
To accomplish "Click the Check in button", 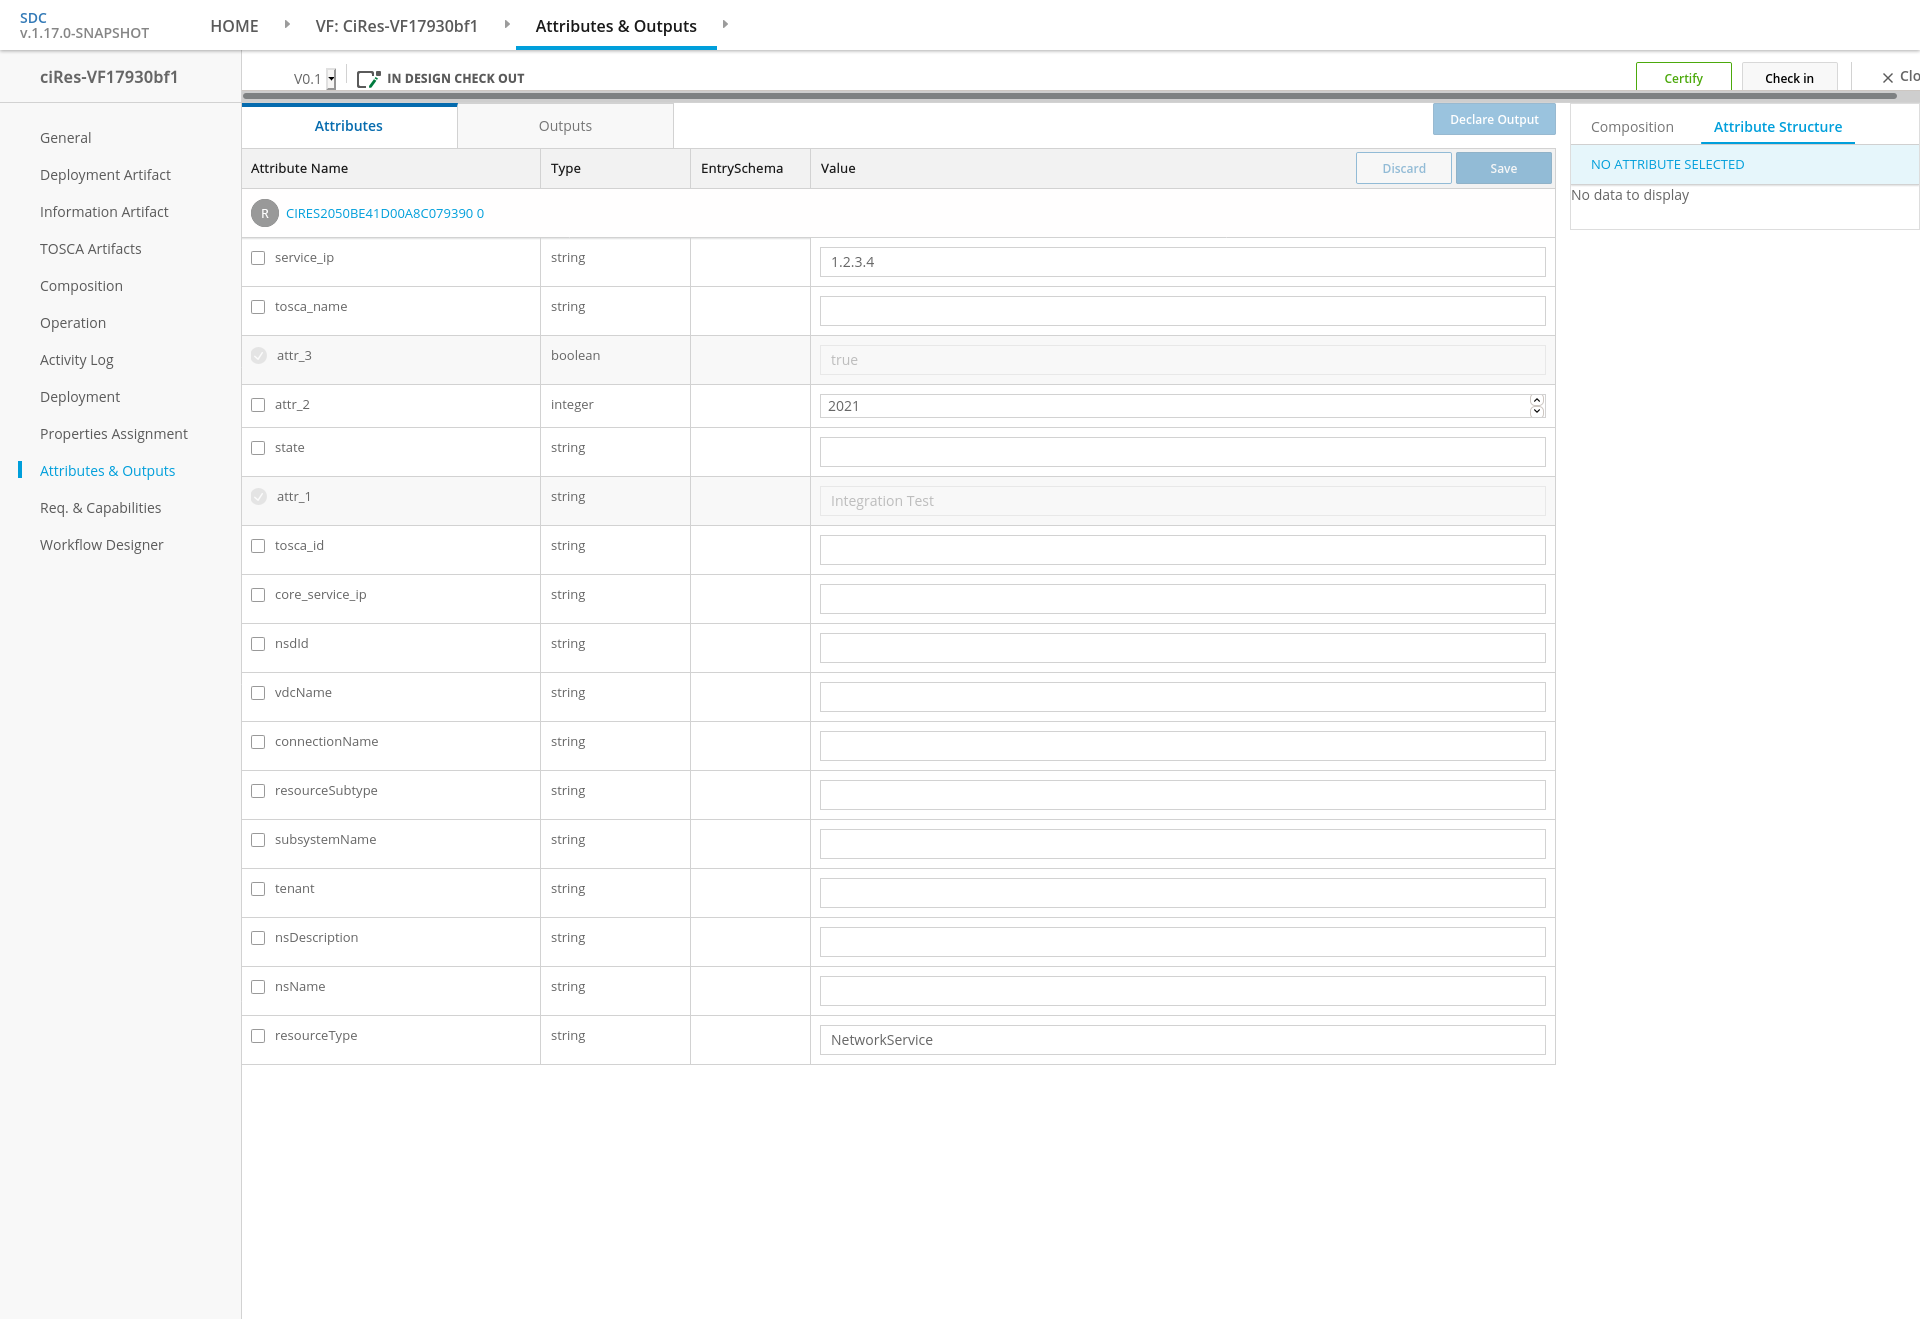I will pyautogui.click(x=1789, y=78).
